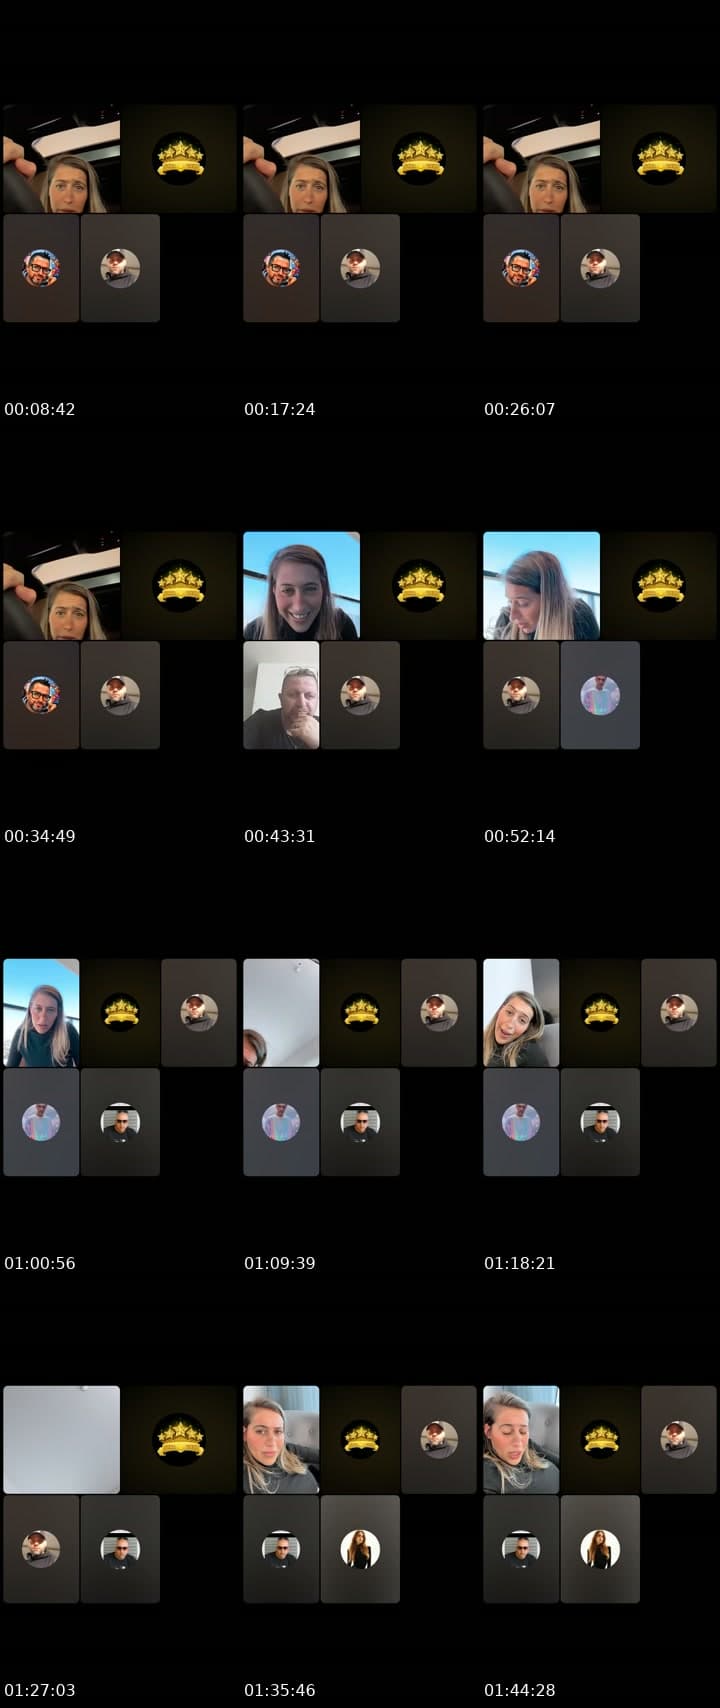View the frame thumbnail for 01:00:56
Screen dimensions: 720x1708
(x=120, y=1067)
